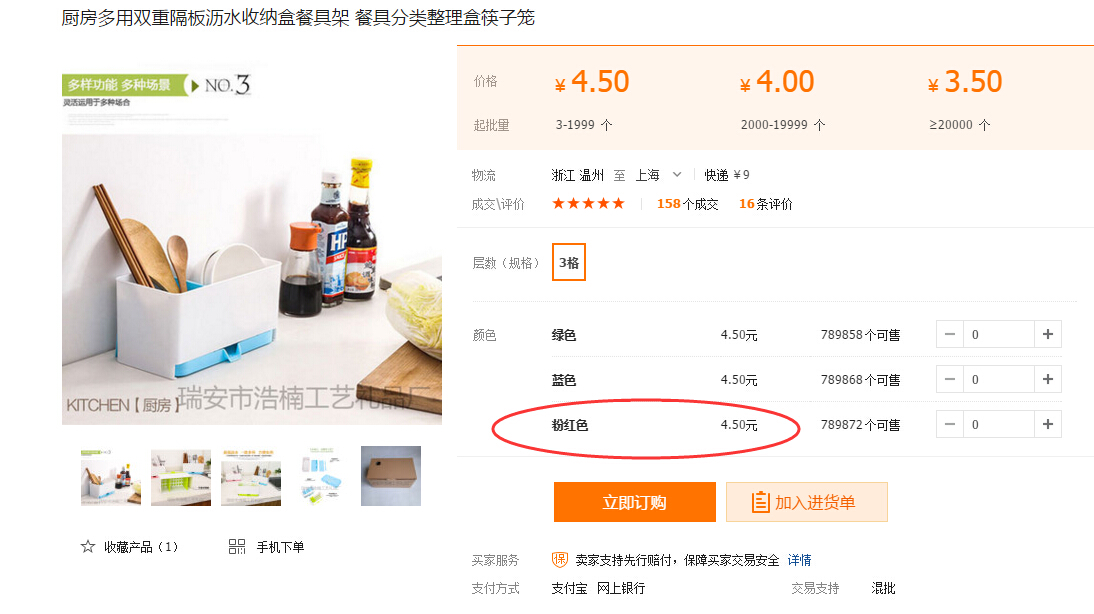Click the five-star rating icons
1094x614 pixels.
(589, 204)
